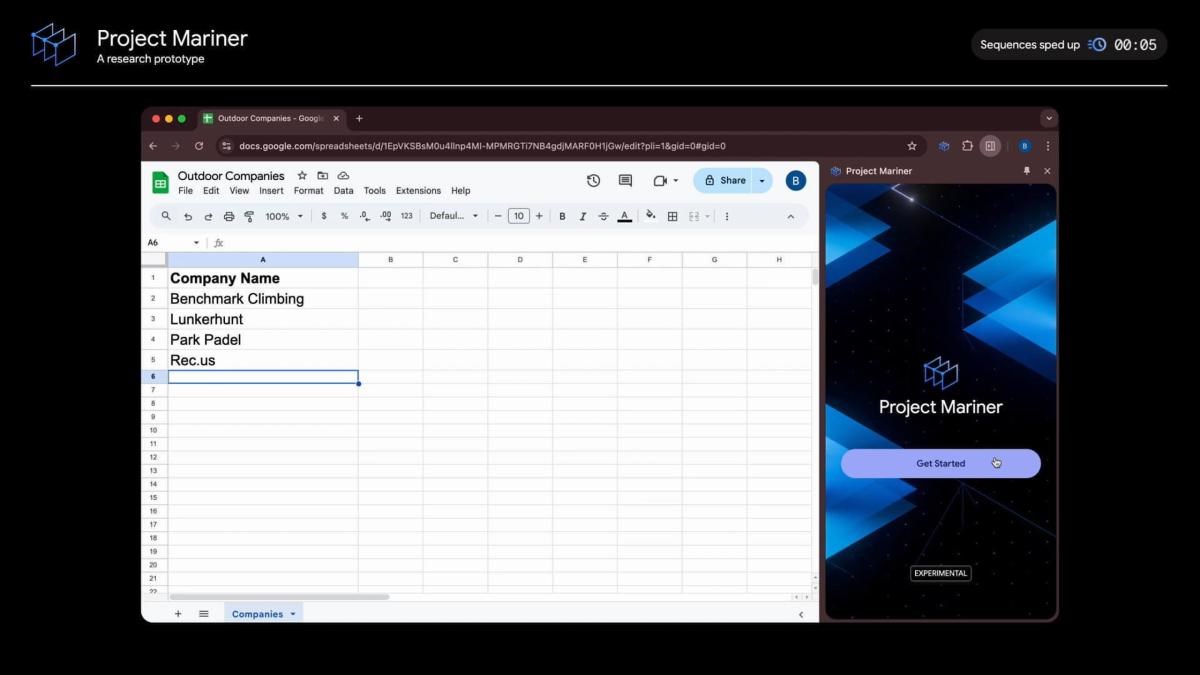The image size is (1200, 675).
Task: Click cell containing Benchmark Climbing
Action: point(262,299)
